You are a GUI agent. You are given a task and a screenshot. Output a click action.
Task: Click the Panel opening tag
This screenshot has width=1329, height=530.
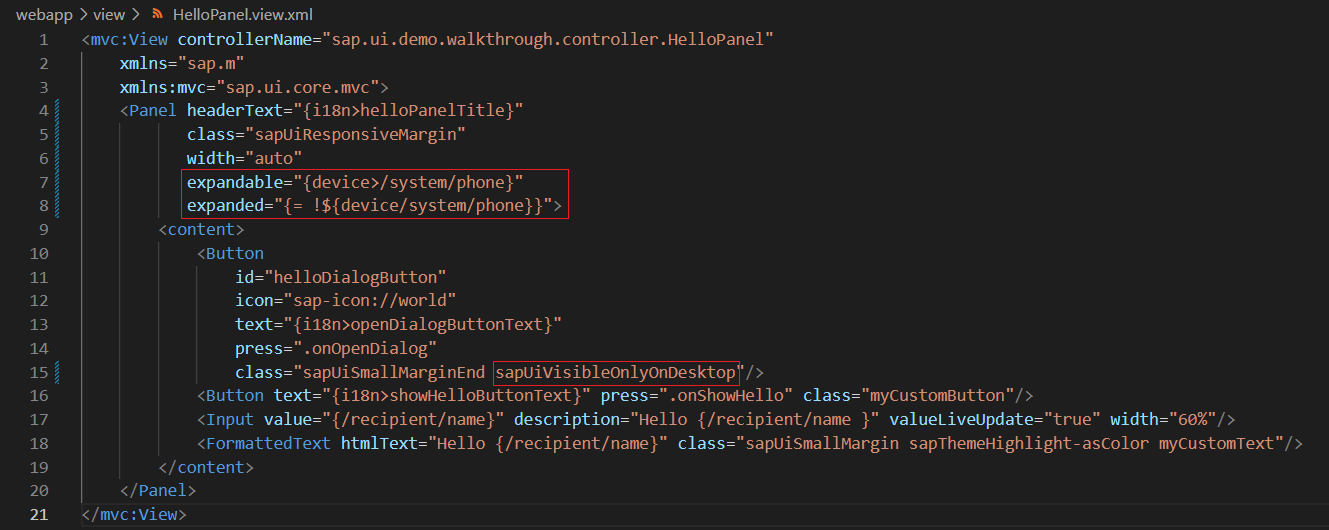[148, 110]
